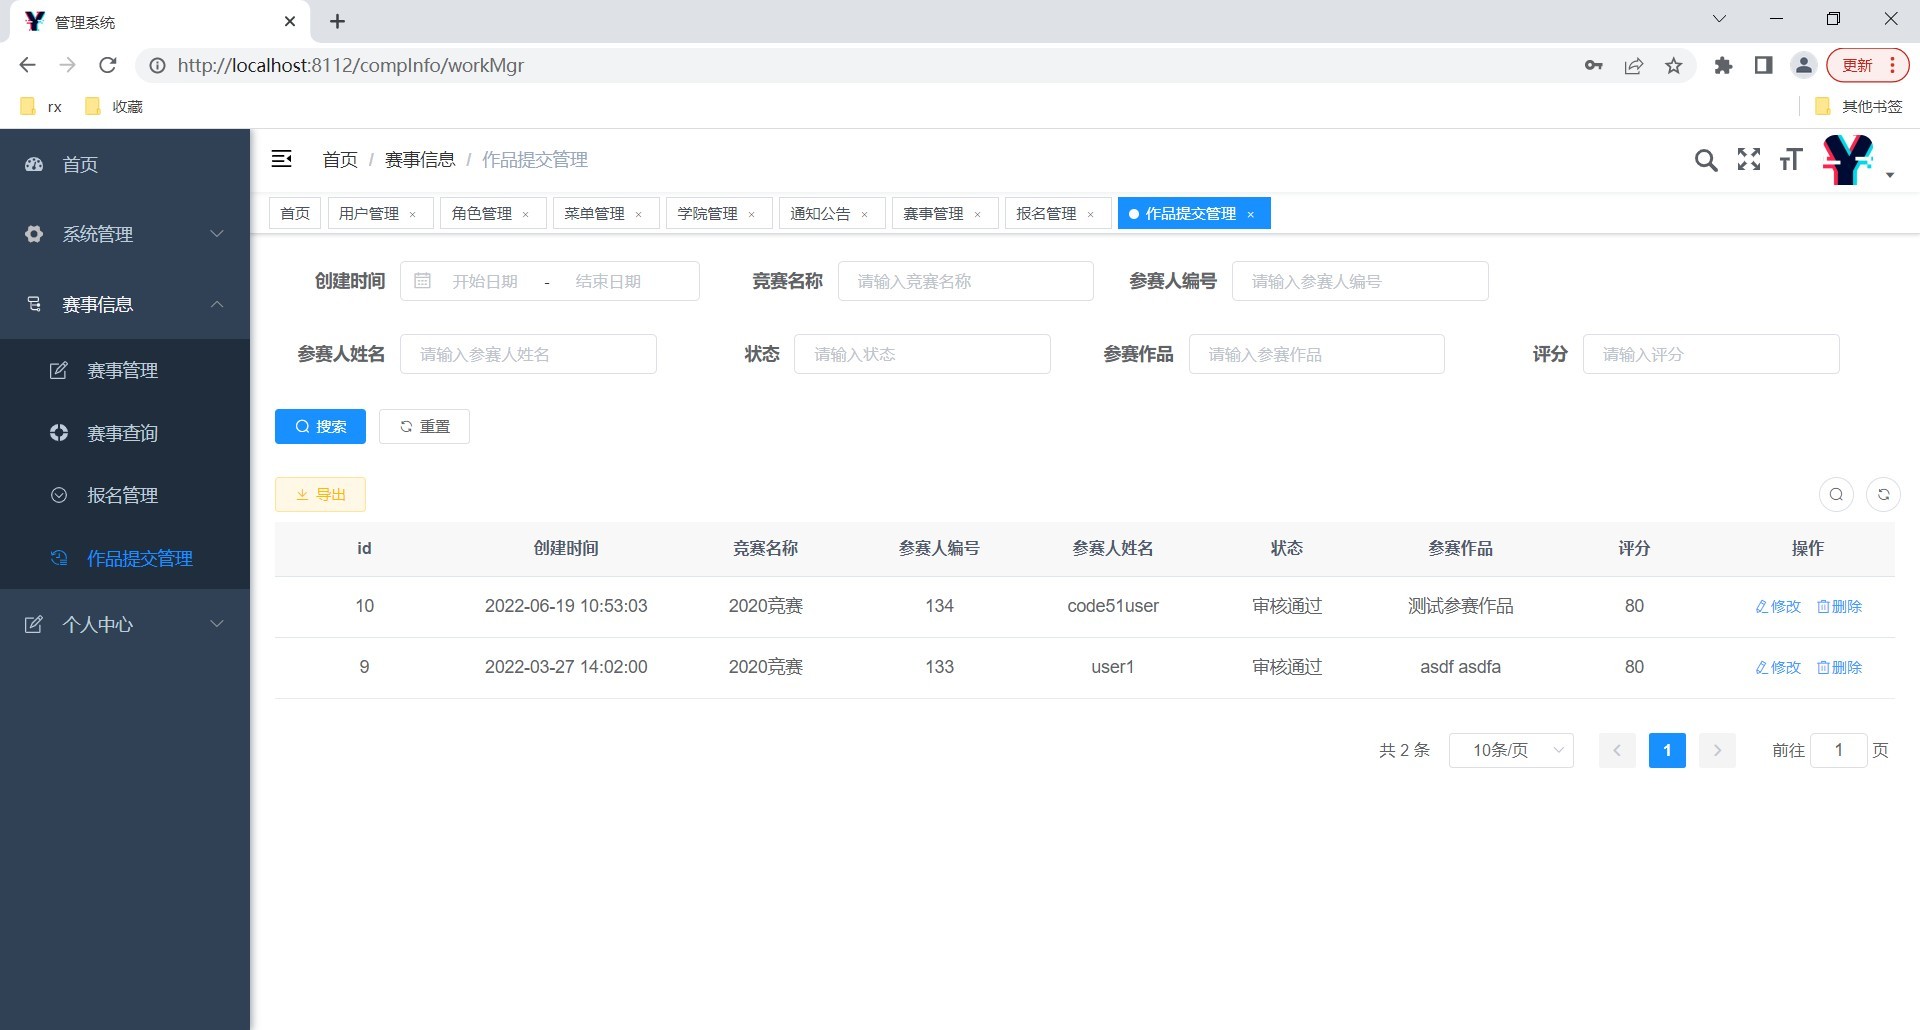
Task: Click the share page icon in address bar
Action: (x=1634, y=66)
